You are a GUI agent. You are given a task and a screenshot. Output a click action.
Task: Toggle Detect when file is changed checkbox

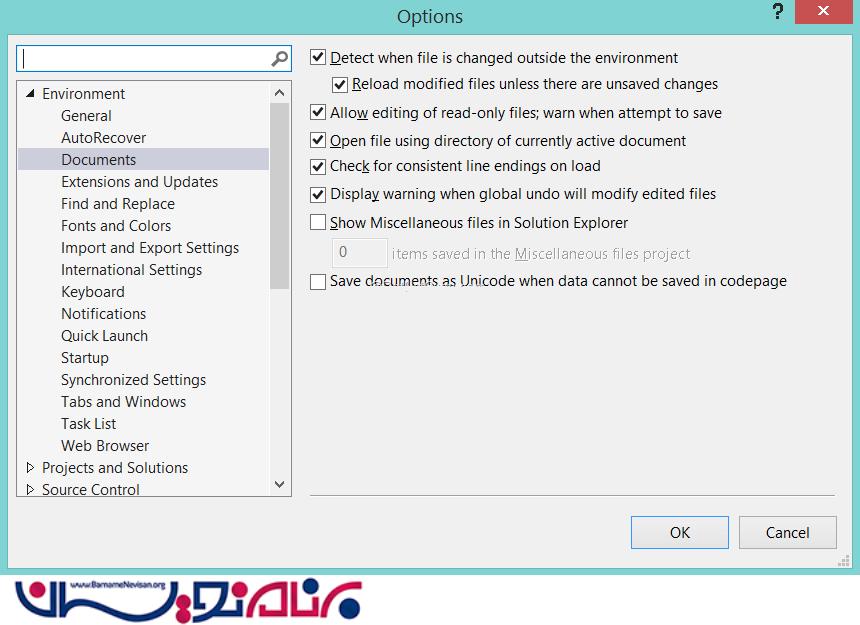(x=319, y=58)
